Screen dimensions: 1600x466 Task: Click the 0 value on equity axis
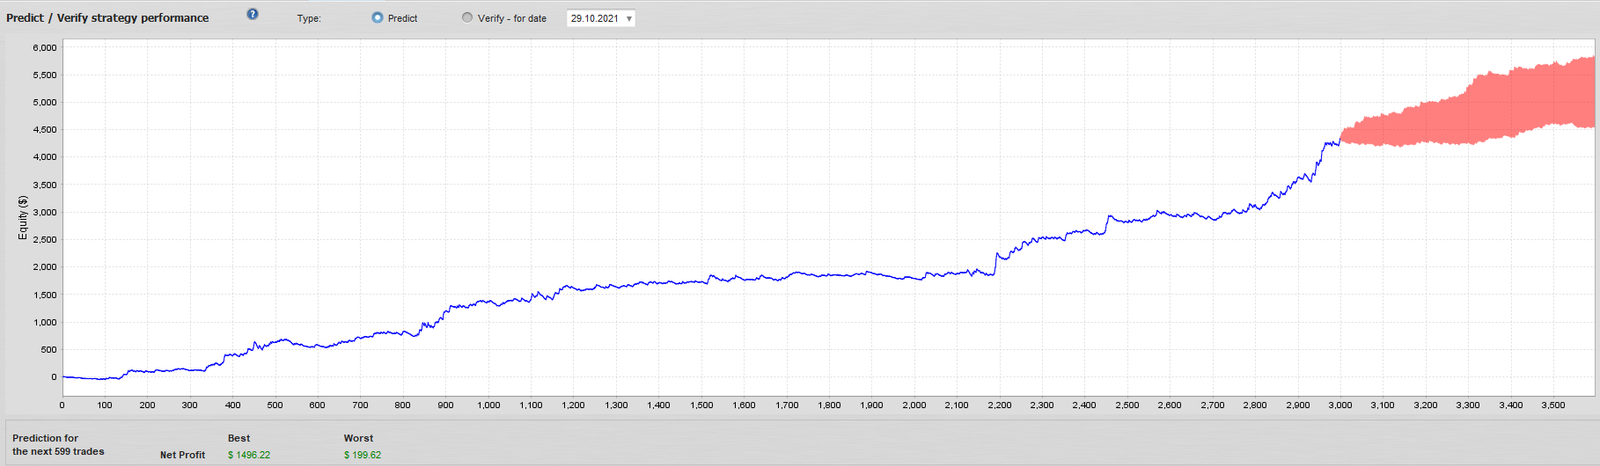(x=54, y=377)
